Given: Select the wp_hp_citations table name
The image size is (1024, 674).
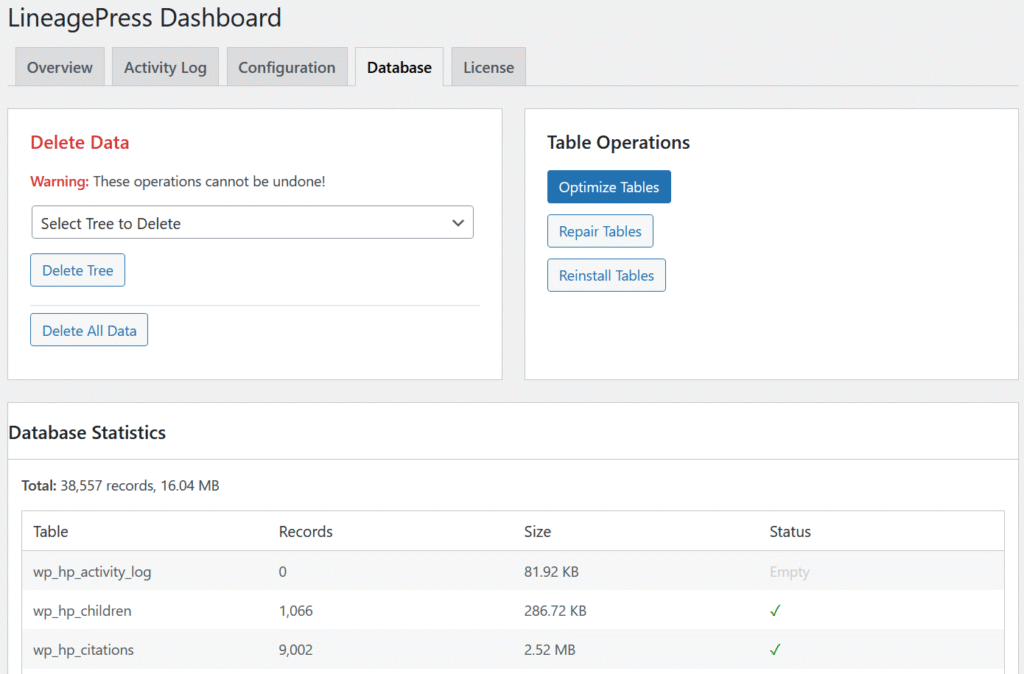Looking at the screenshot, I should click(x=83, y=650).
